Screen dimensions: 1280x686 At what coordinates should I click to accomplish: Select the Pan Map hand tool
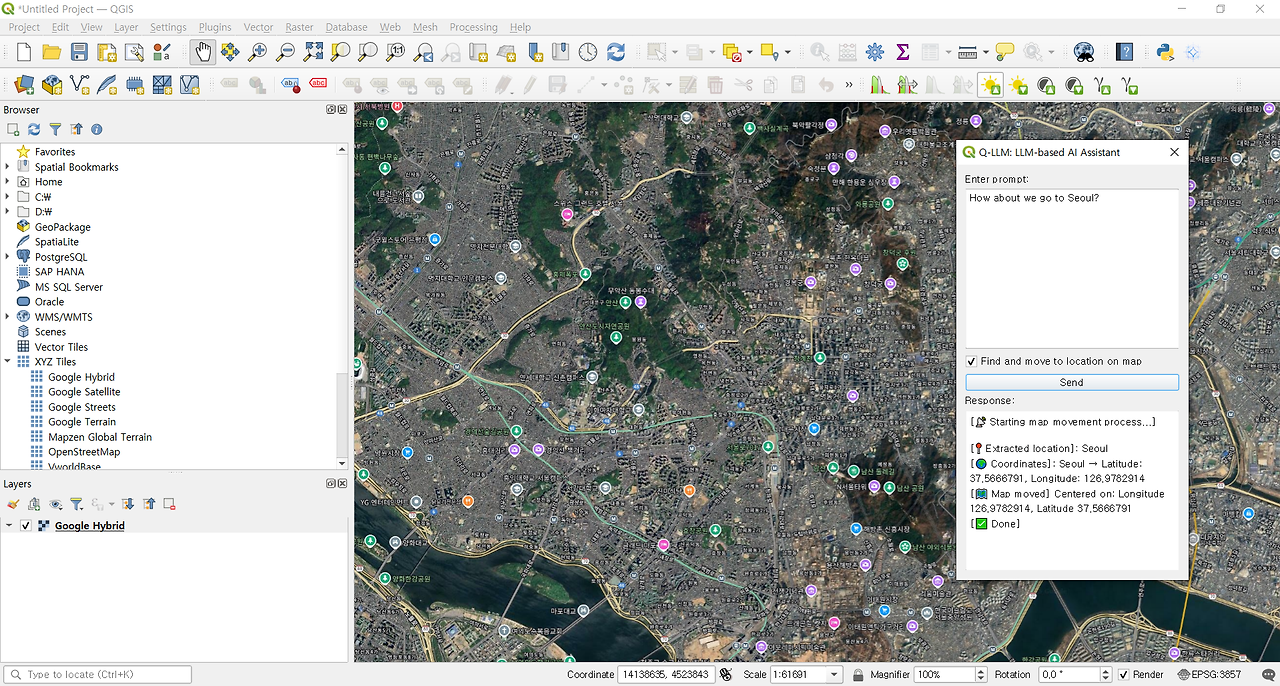[x=203, y=52]
